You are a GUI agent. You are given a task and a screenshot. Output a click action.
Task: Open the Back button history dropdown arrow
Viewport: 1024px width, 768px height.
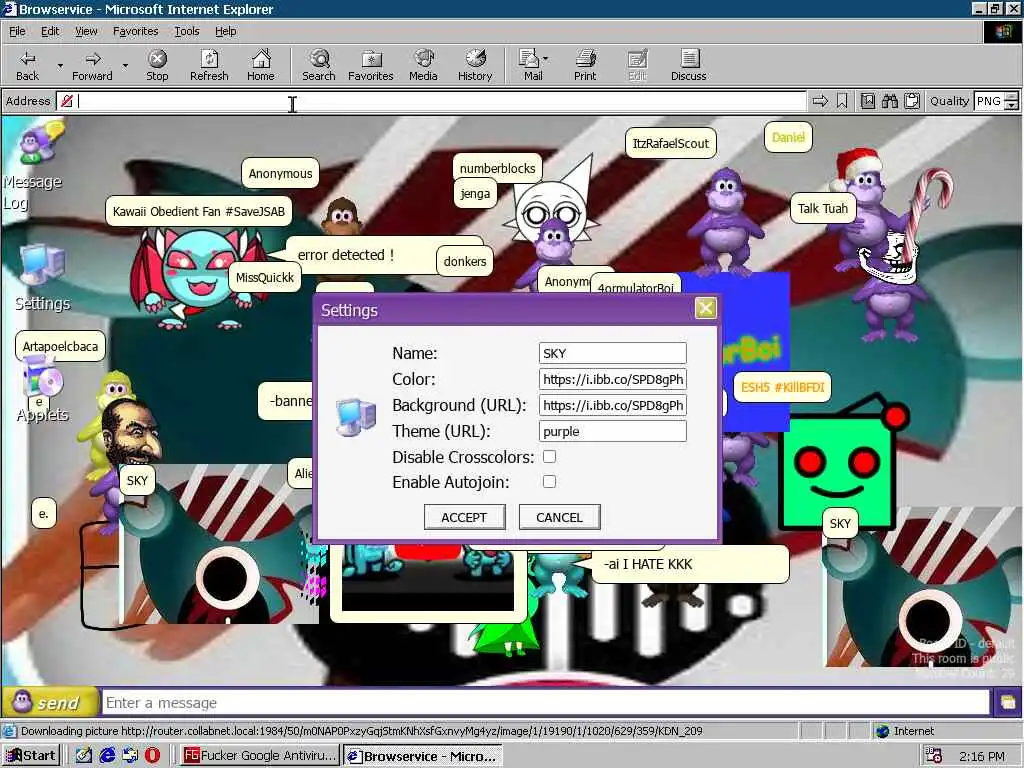tap(60, 65)
